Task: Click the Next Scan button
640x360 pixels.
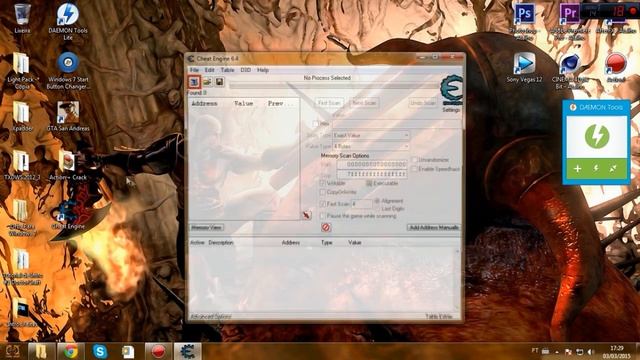Action: pos(364,103)
